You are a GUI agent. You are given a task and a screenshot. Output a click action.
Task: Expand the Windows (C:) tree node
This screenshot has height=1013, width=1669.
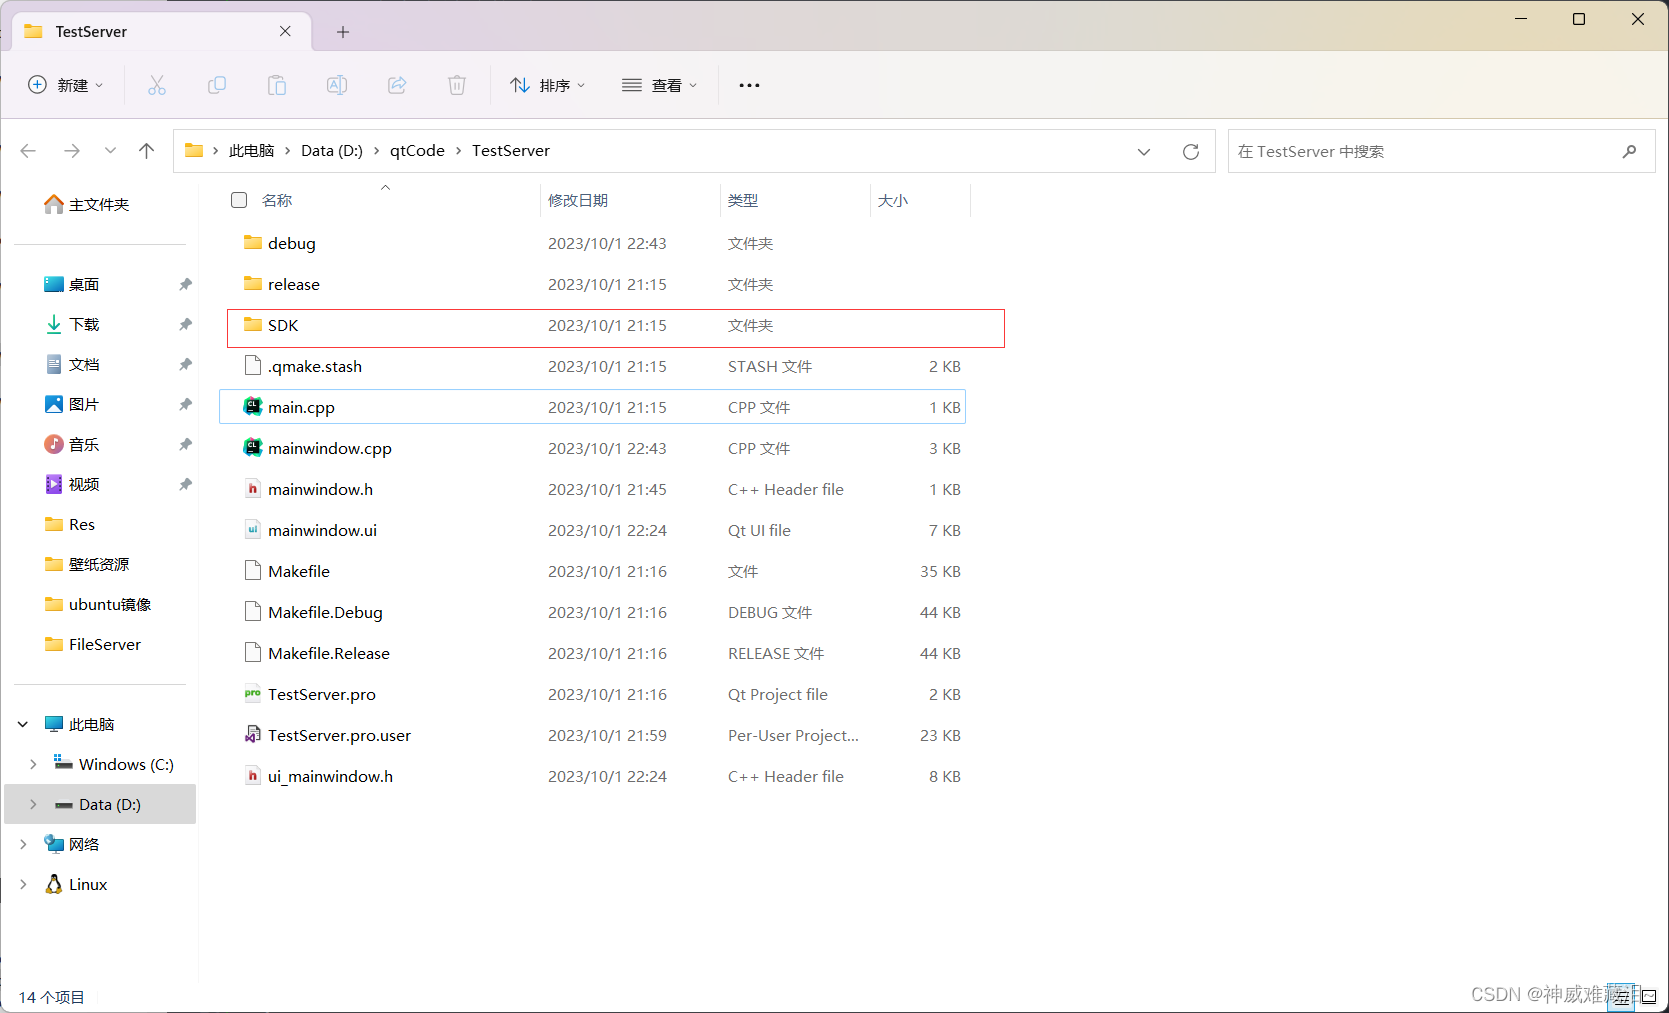[x=33, y=764]
